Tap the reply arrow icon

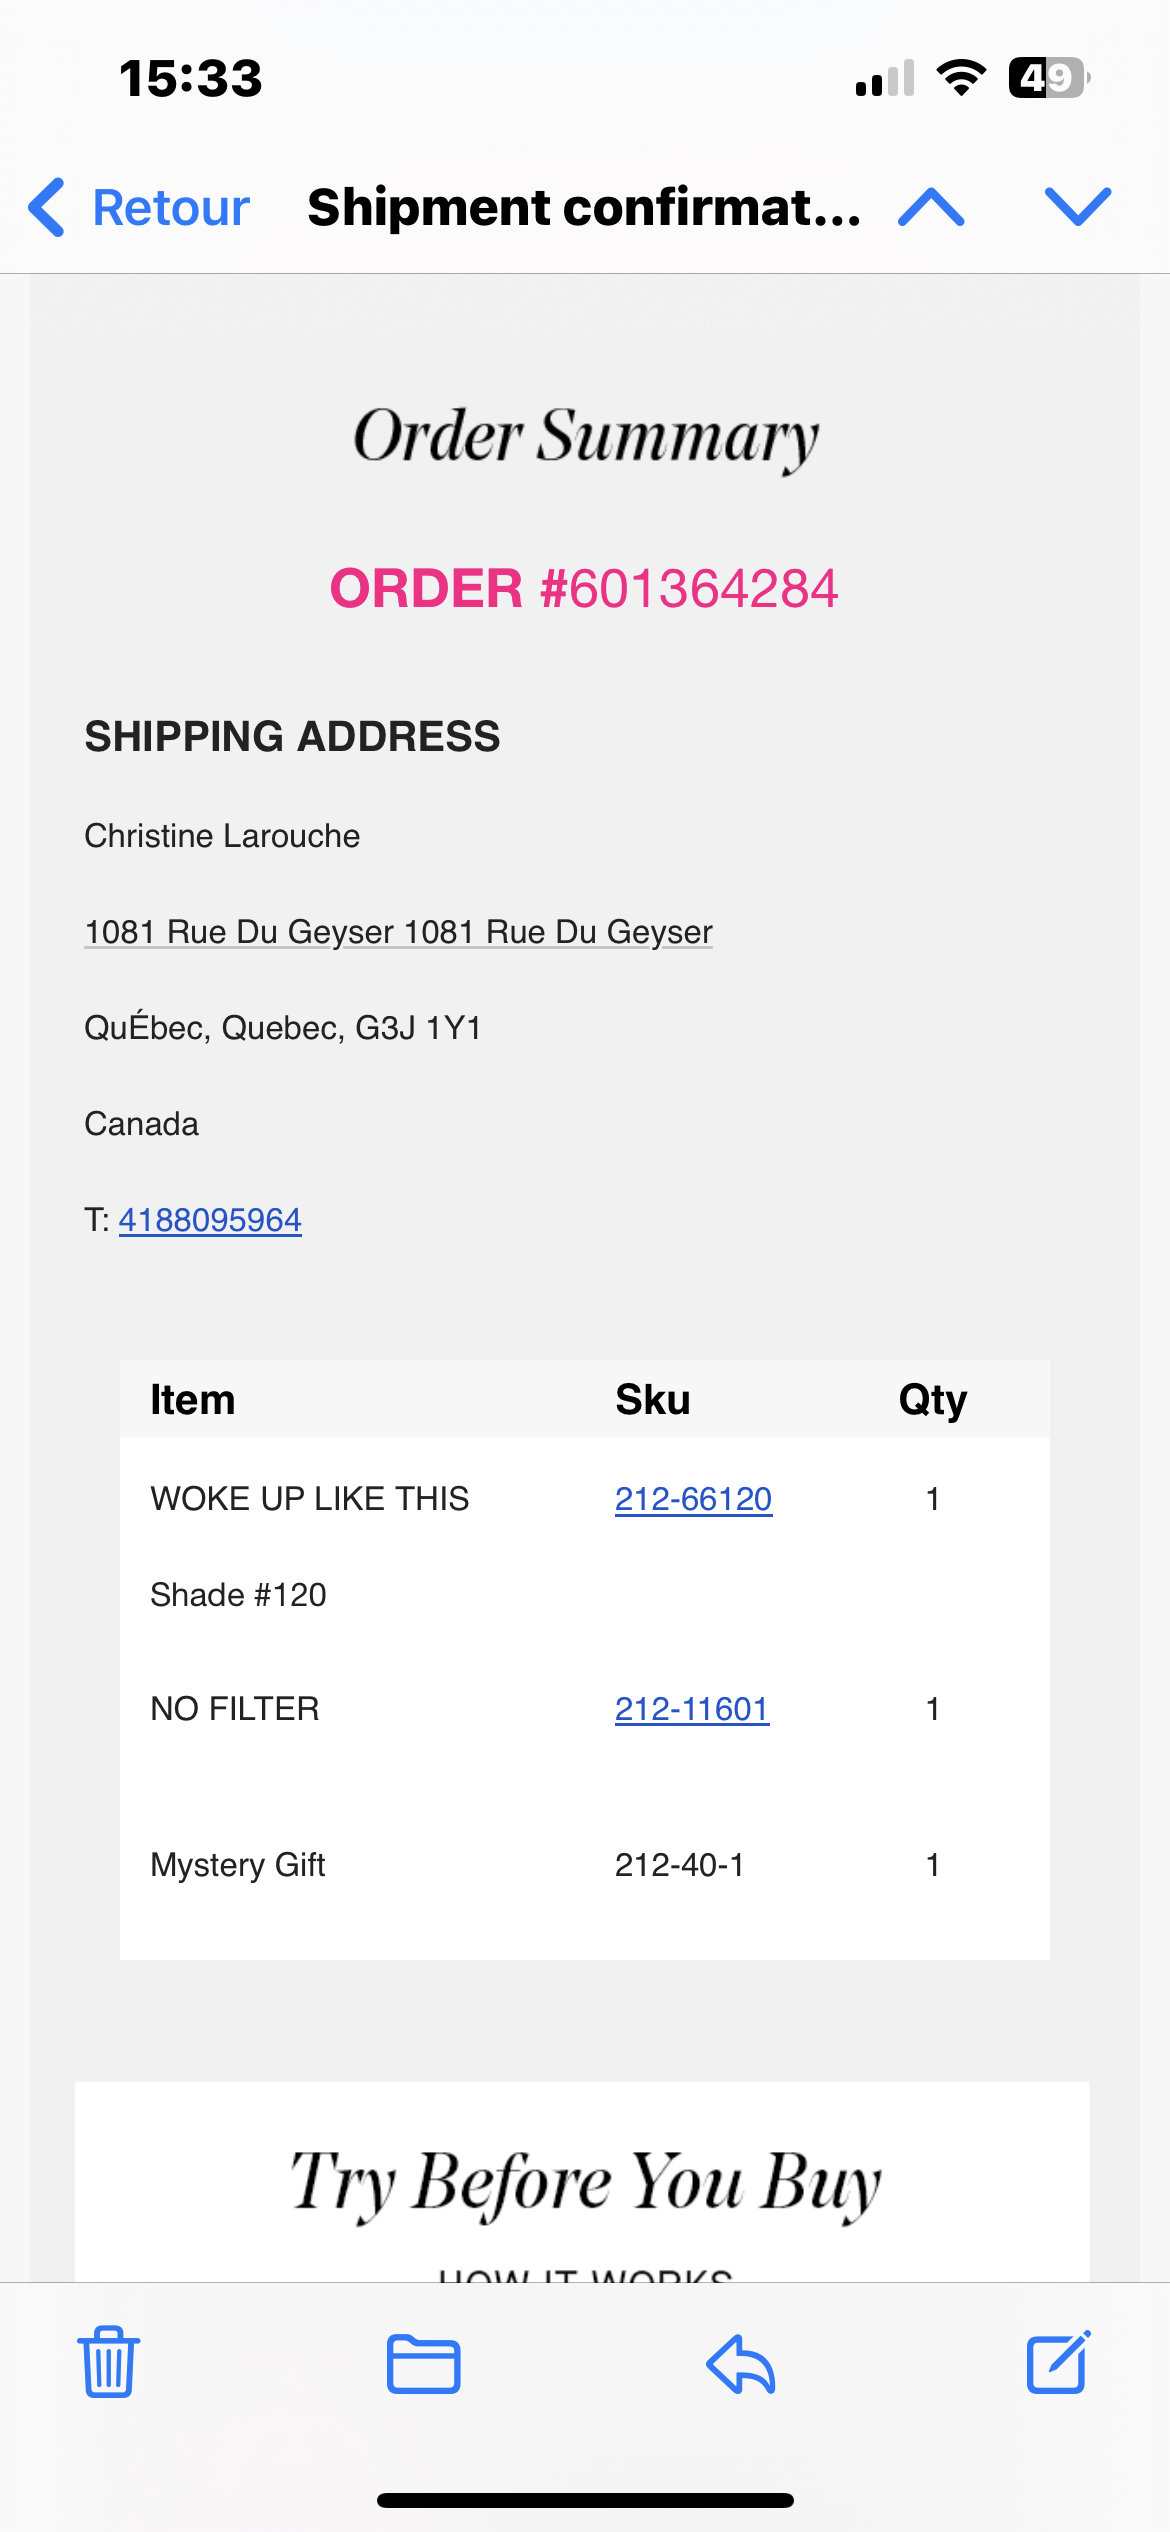(x=741, y=2364)
